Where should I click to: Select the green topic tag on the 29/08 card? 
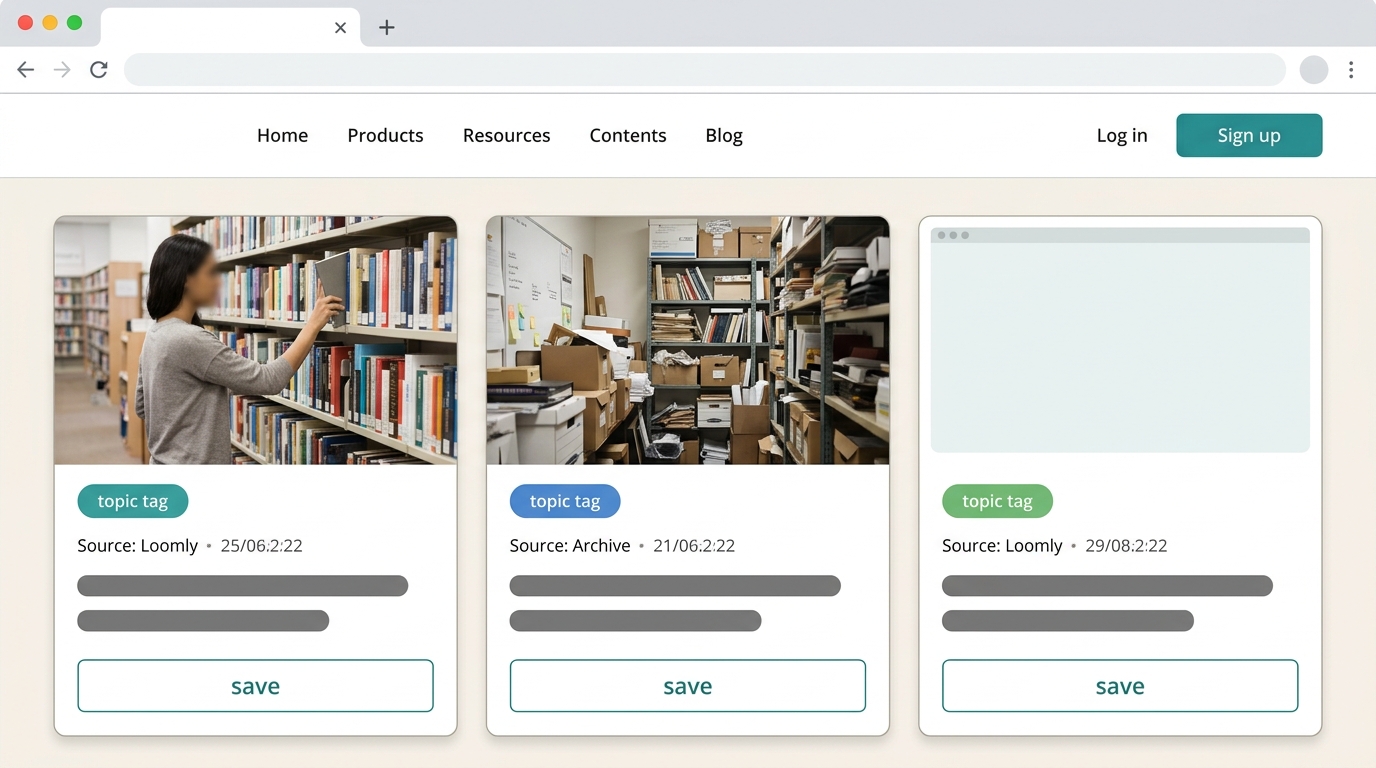click(x=997, y=501)
